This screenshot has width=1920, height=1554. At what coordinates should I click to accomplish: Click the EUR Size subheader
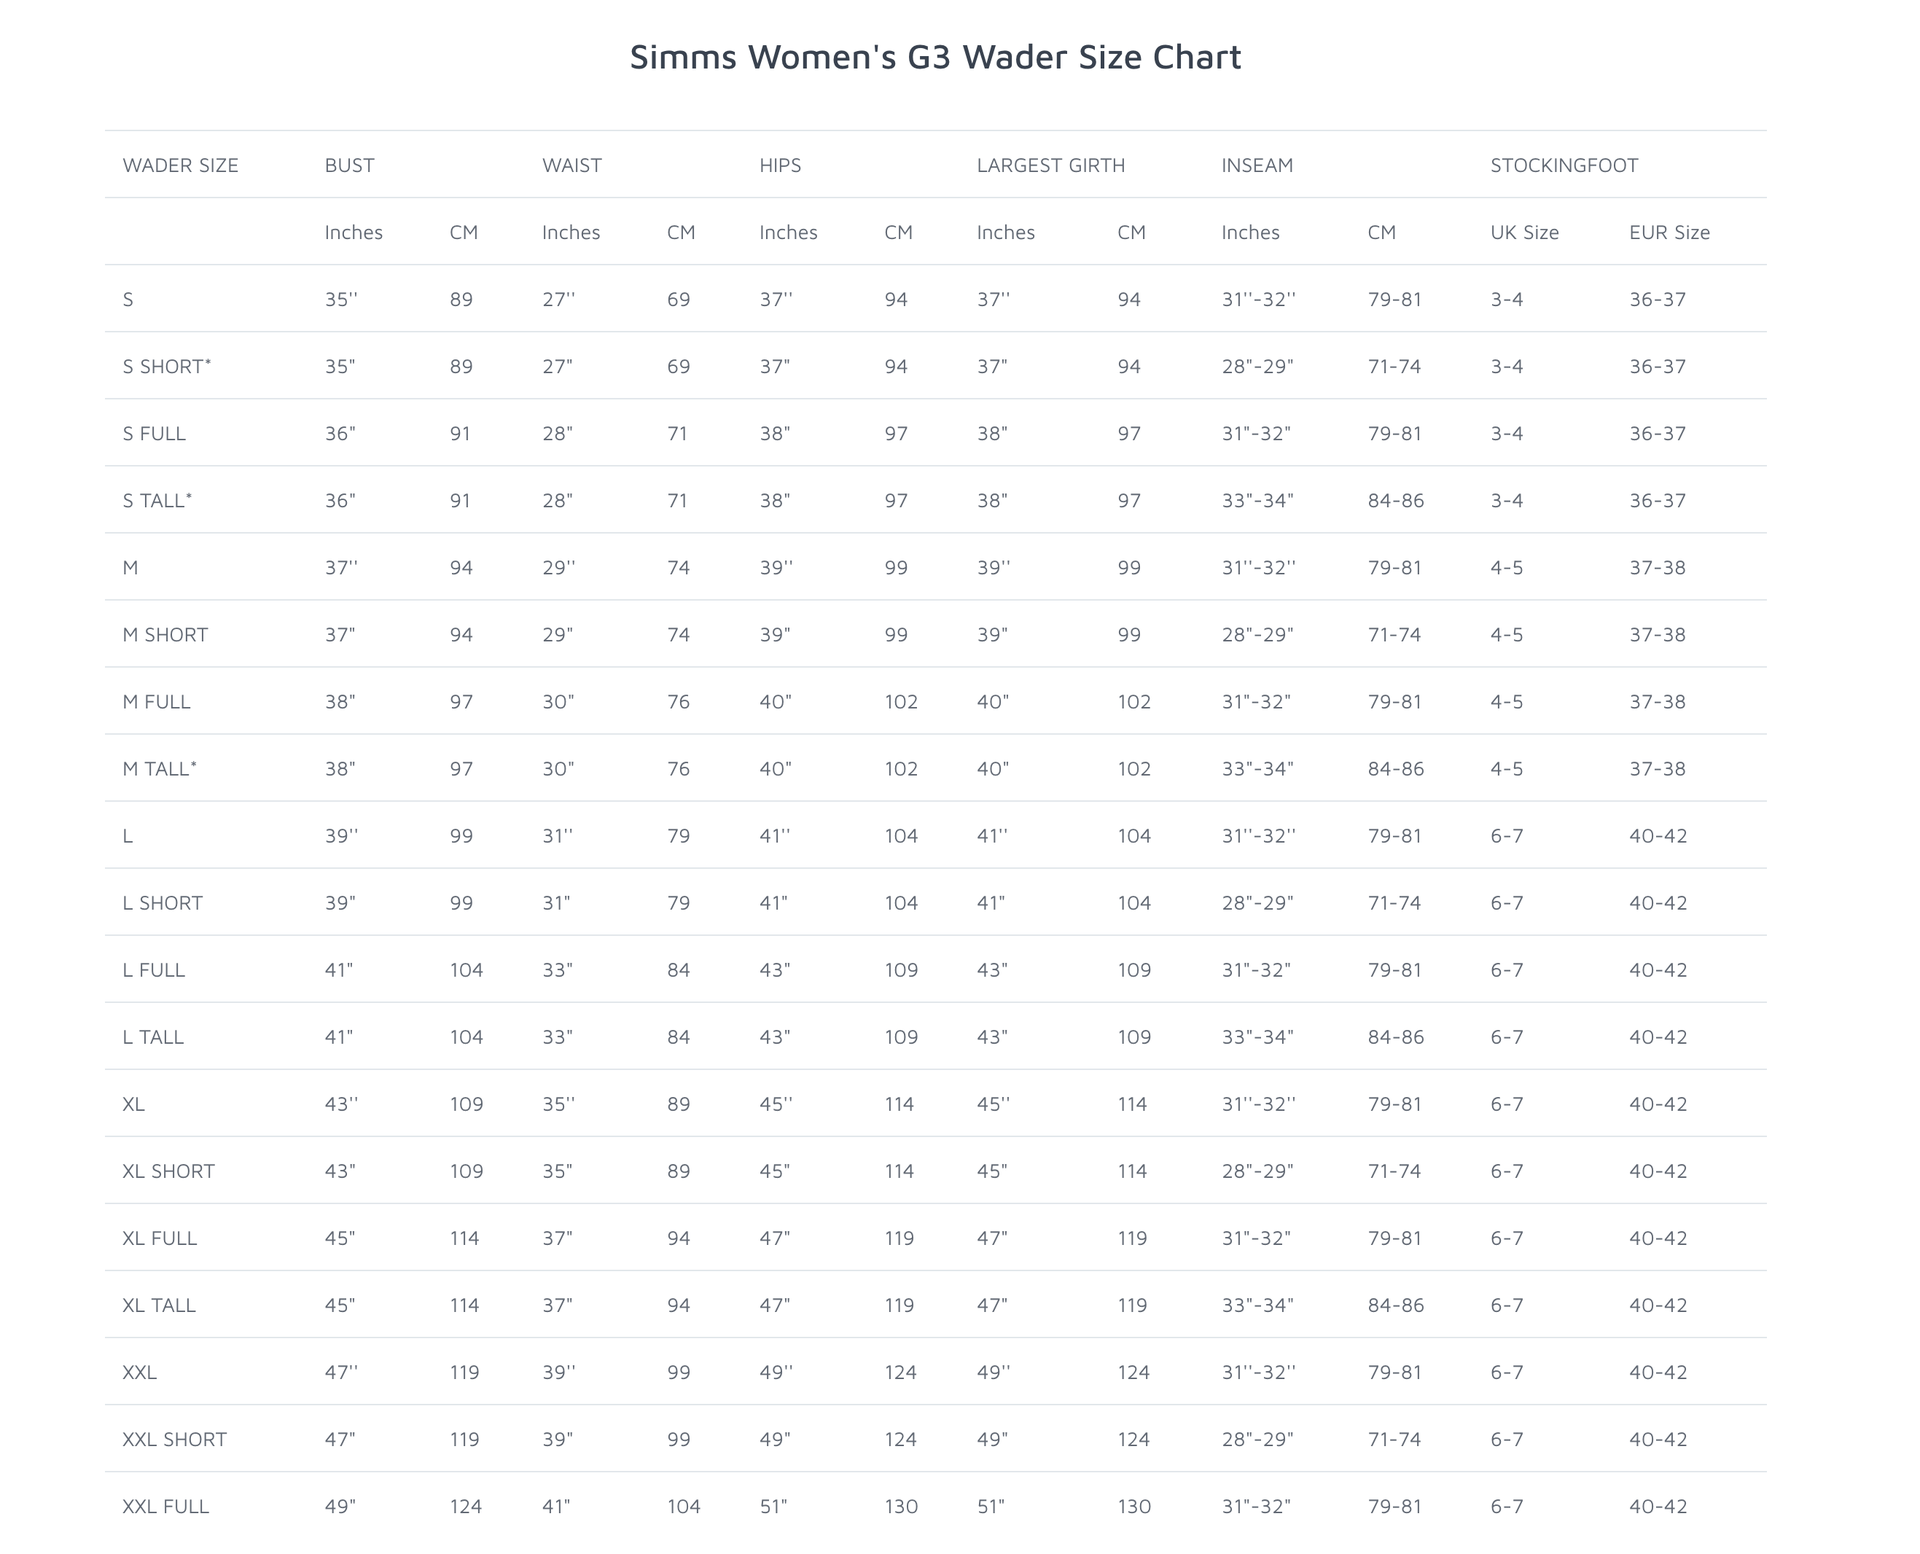tap(1669, 232)
